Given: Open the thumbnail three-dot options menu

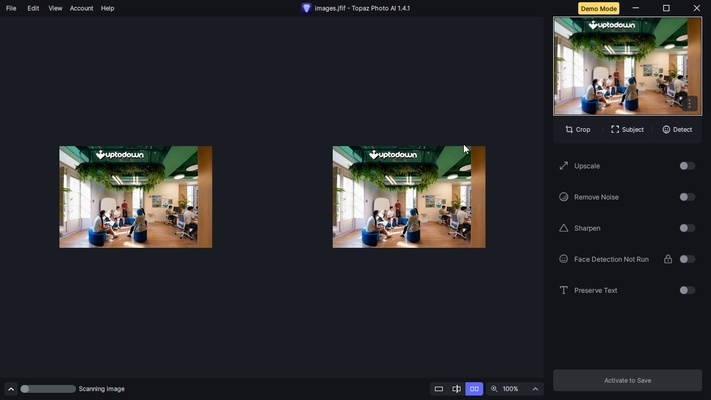Looking at the screenshot, I should coord(690,103).
